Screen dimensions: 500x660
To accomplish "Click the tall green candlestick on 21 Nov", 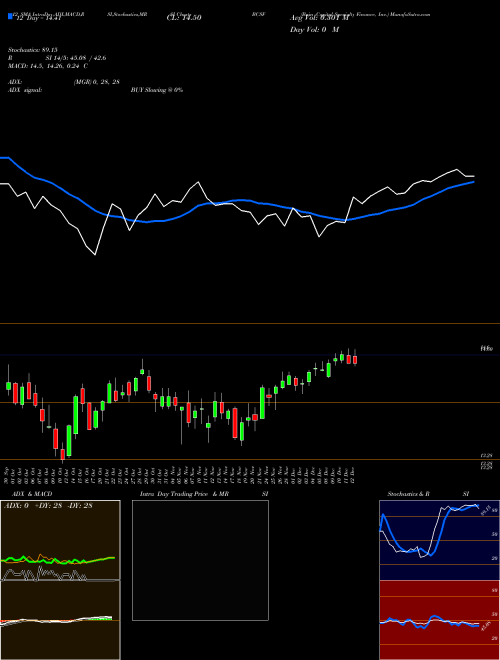I will (x=262, y=403).
